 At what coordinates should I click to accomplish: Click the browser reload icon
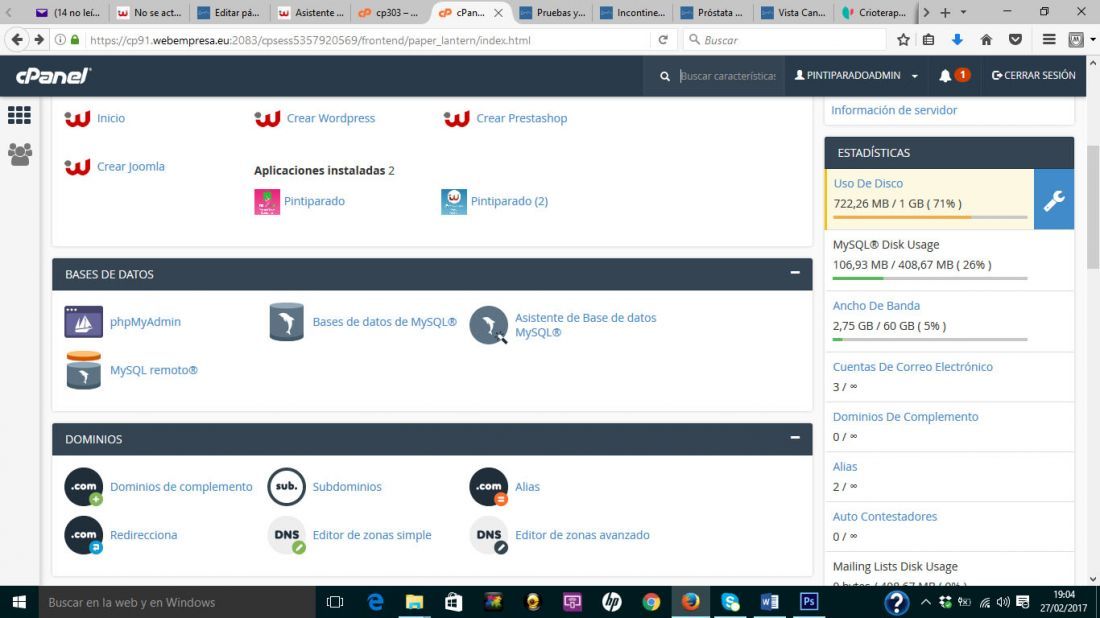[663, 40]
